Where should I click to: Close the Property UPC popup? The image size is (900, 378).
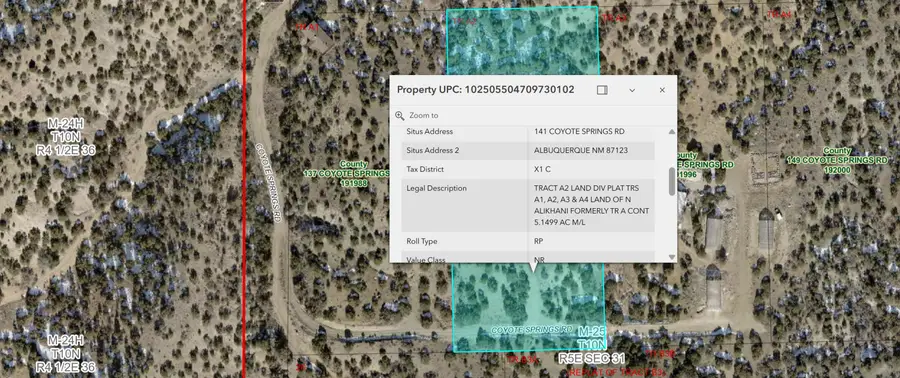662,90
